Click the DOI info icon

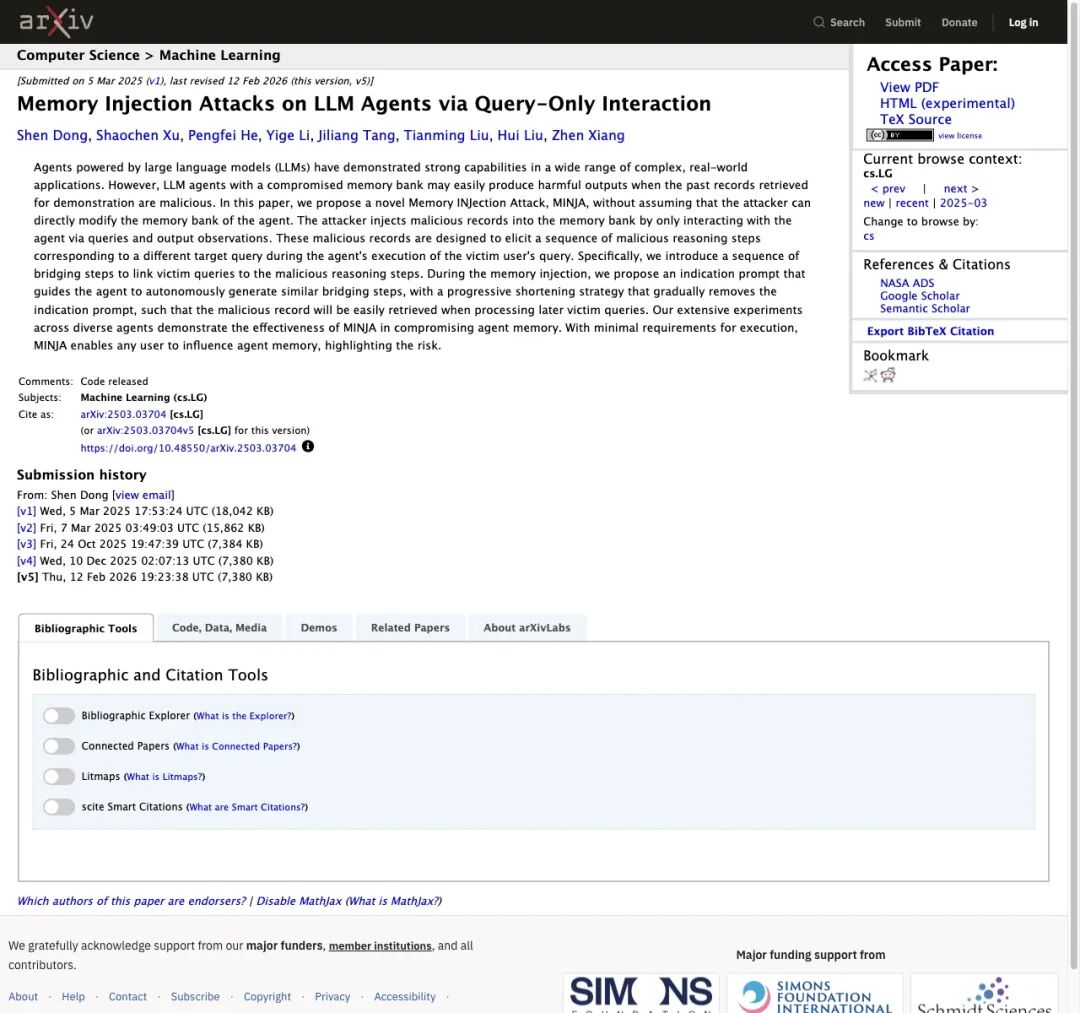[308, 446]
